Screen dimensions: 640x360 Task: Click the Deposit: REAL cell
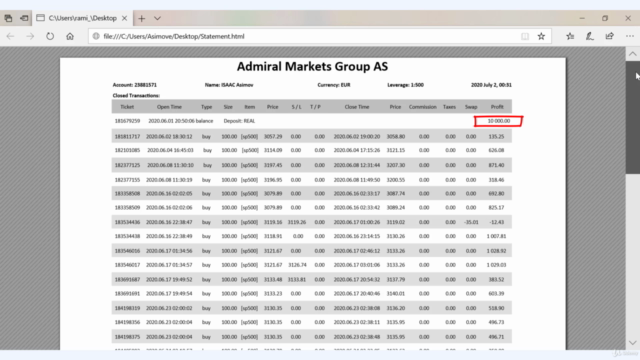tap(239, 121)
